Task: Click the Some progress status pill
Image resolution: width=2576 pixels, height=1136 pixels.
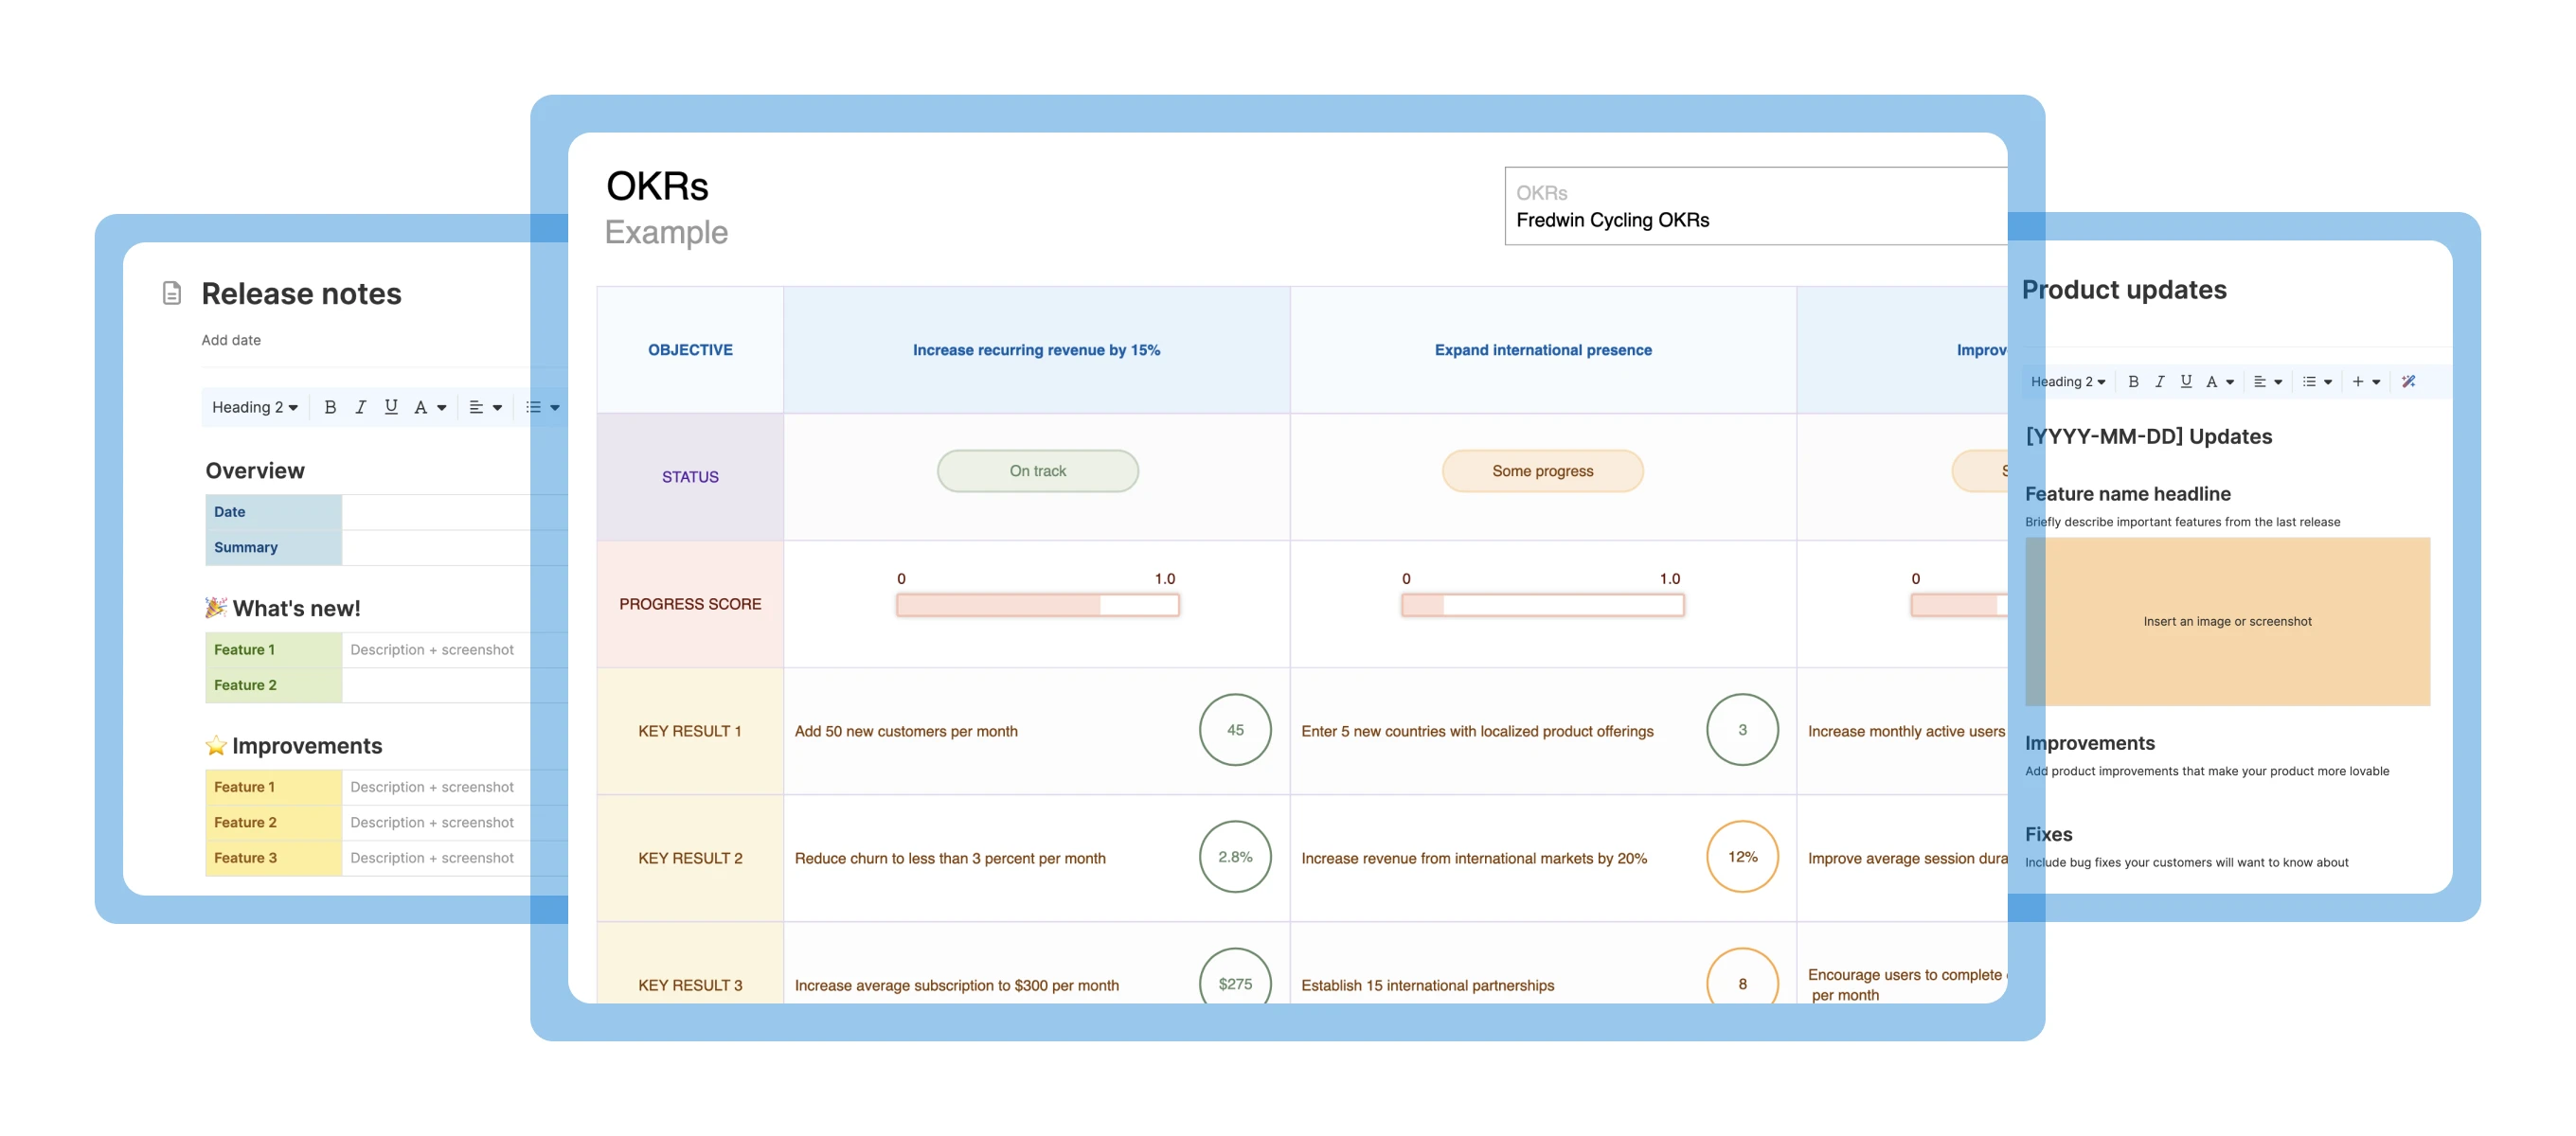Action: tap(1542, 471)
